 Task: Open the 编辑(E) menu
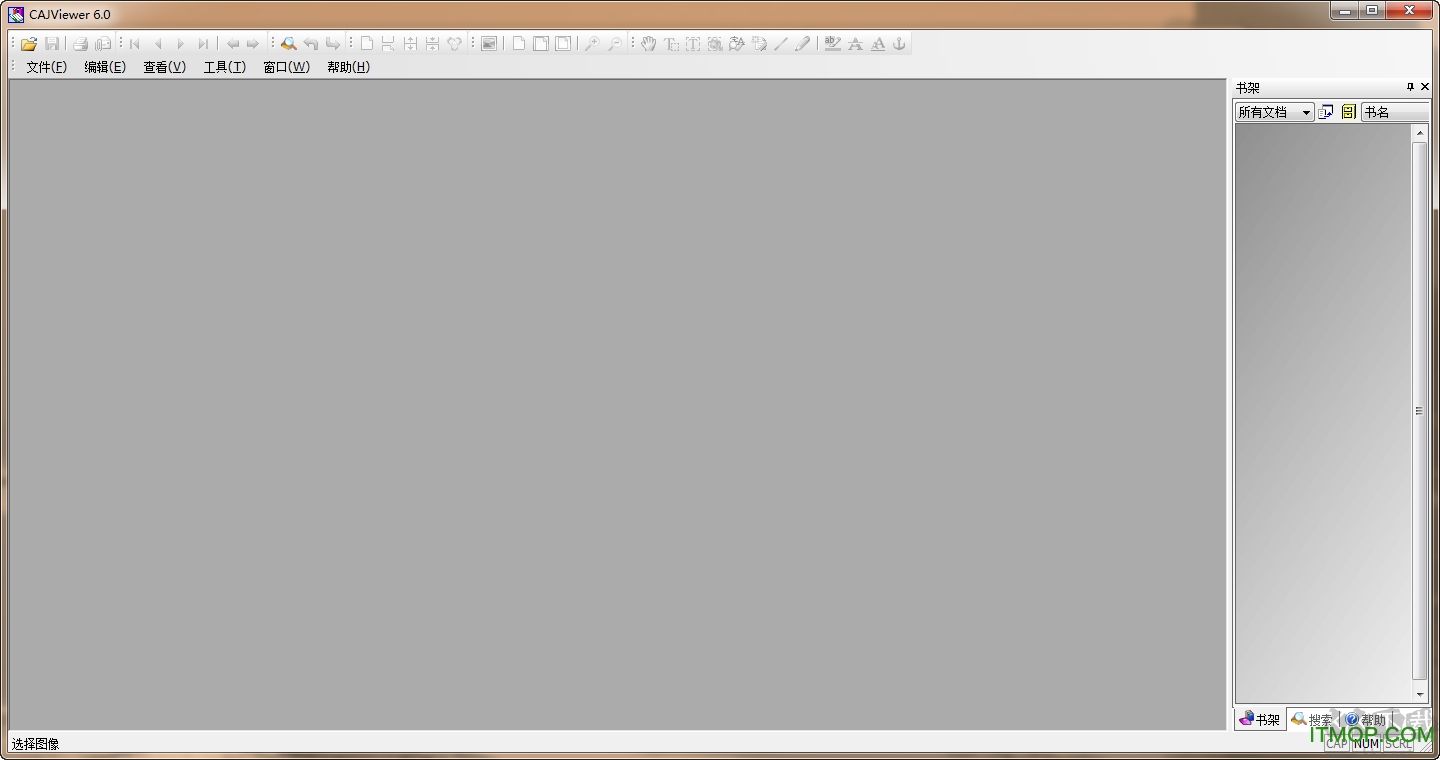click(x=105, y=67)
